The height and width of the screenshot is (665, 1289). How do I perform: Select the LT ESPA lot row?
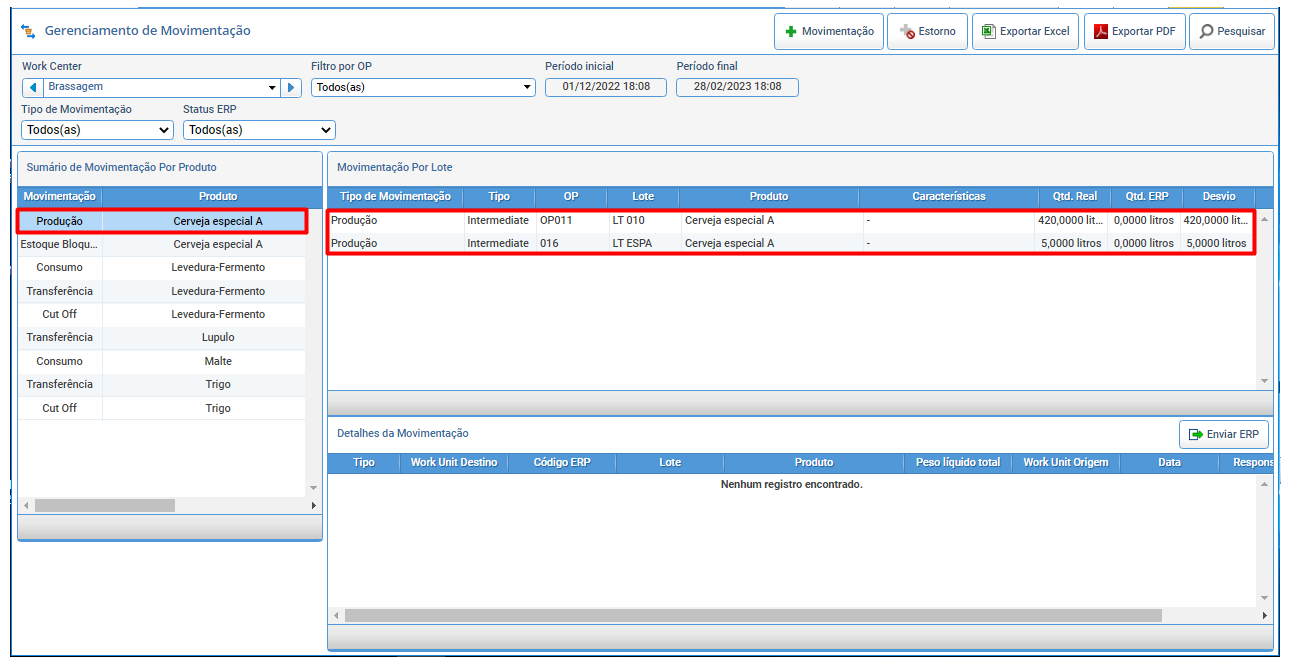click(791, 243)
